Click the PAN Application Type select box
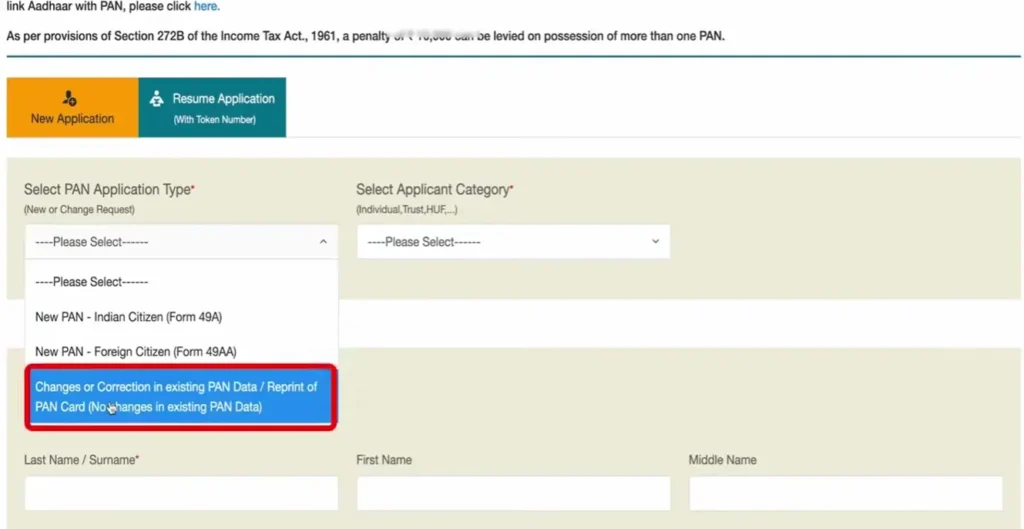 click(180, 242)
